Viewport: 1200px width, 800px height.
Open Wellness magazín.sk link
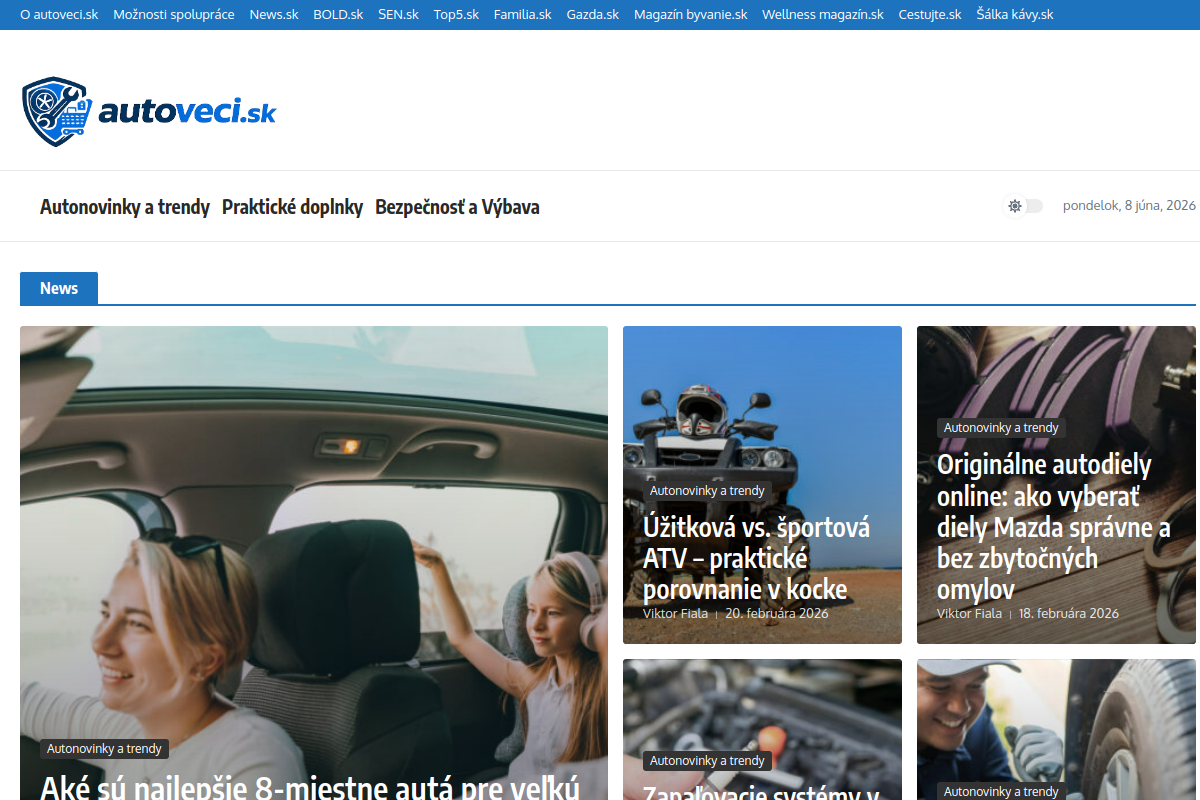pos(823,15)
